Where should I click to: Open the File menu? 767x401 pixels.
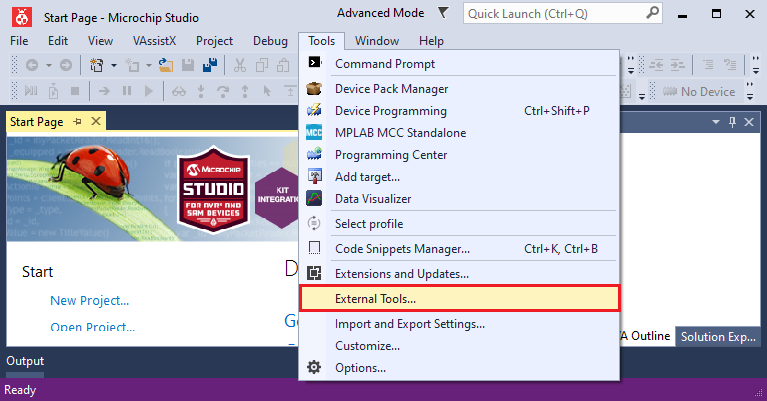coord(19,41)
